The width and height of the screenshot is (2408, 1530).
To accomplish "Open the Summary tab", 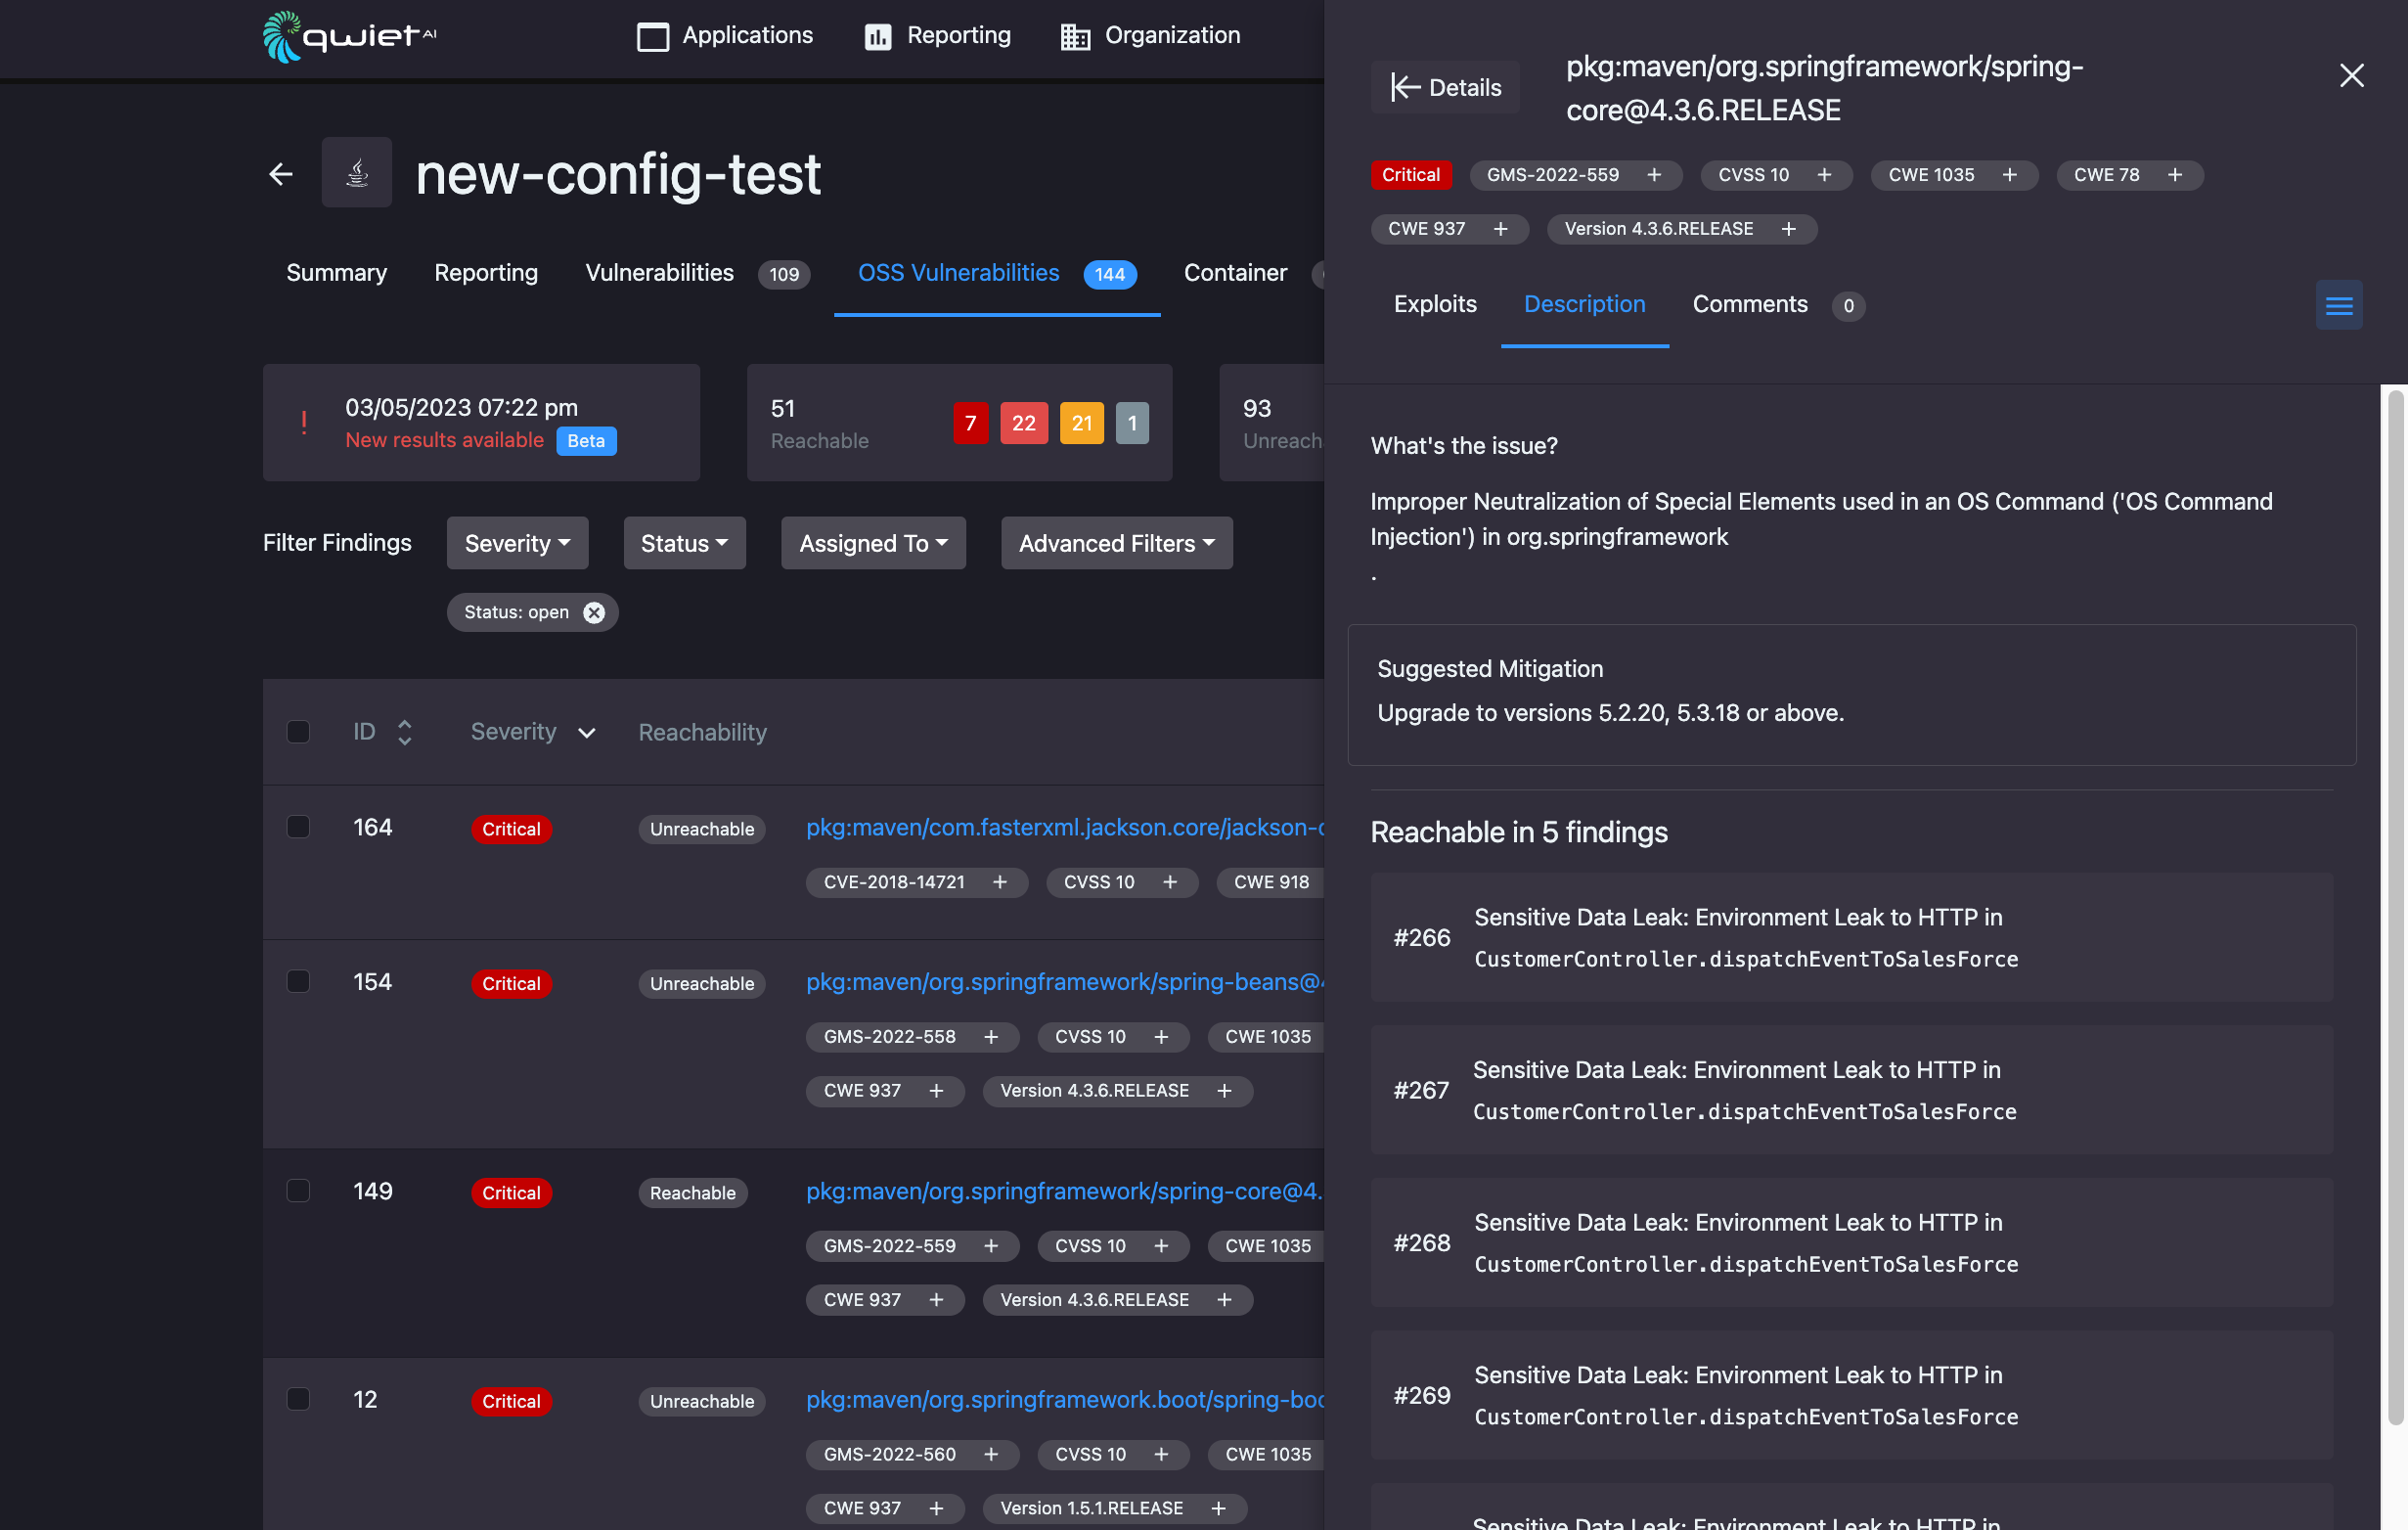I will pyautogui.click(x=336, y=273).
